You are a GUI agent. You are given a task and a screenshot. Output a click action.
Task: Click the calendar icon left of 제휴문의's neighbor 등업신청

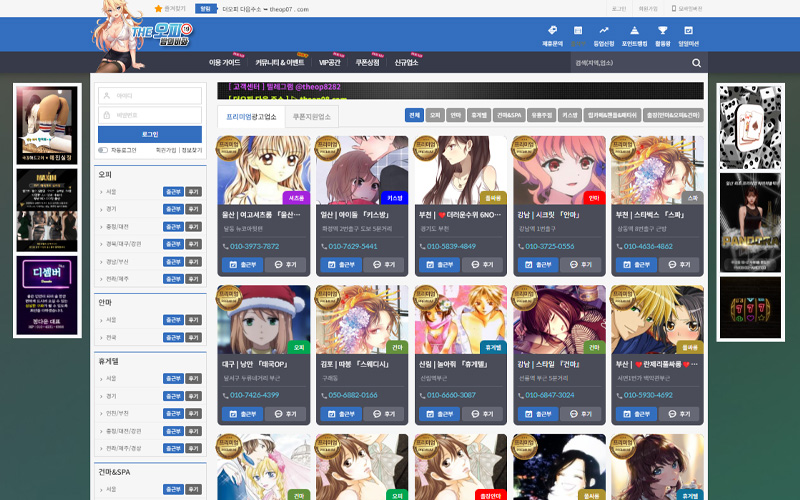[578, 30]
